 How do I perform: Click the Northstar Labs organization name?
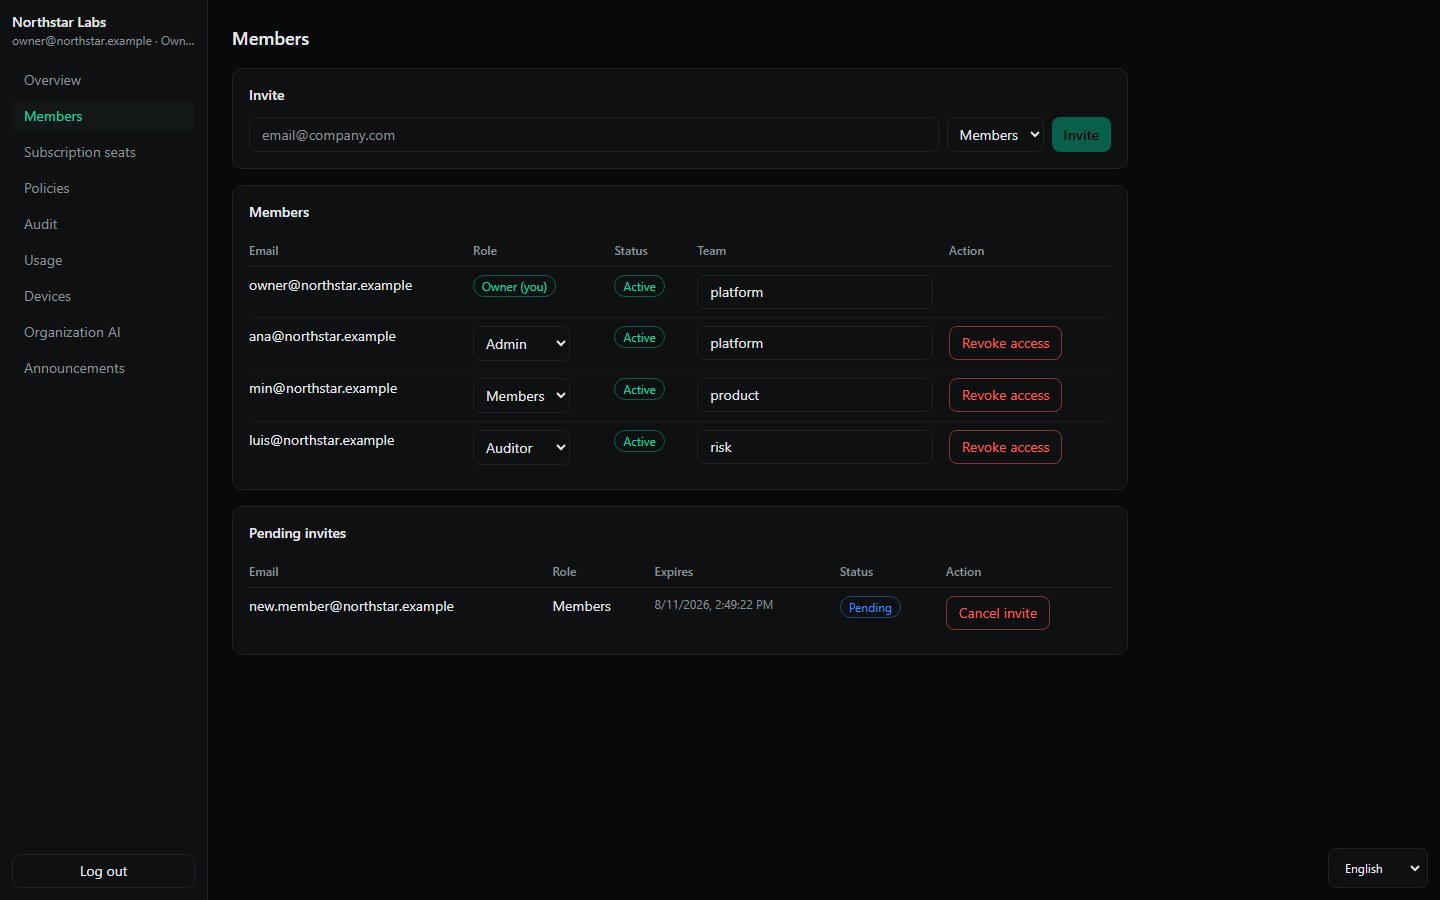click(x=59, y=22)
